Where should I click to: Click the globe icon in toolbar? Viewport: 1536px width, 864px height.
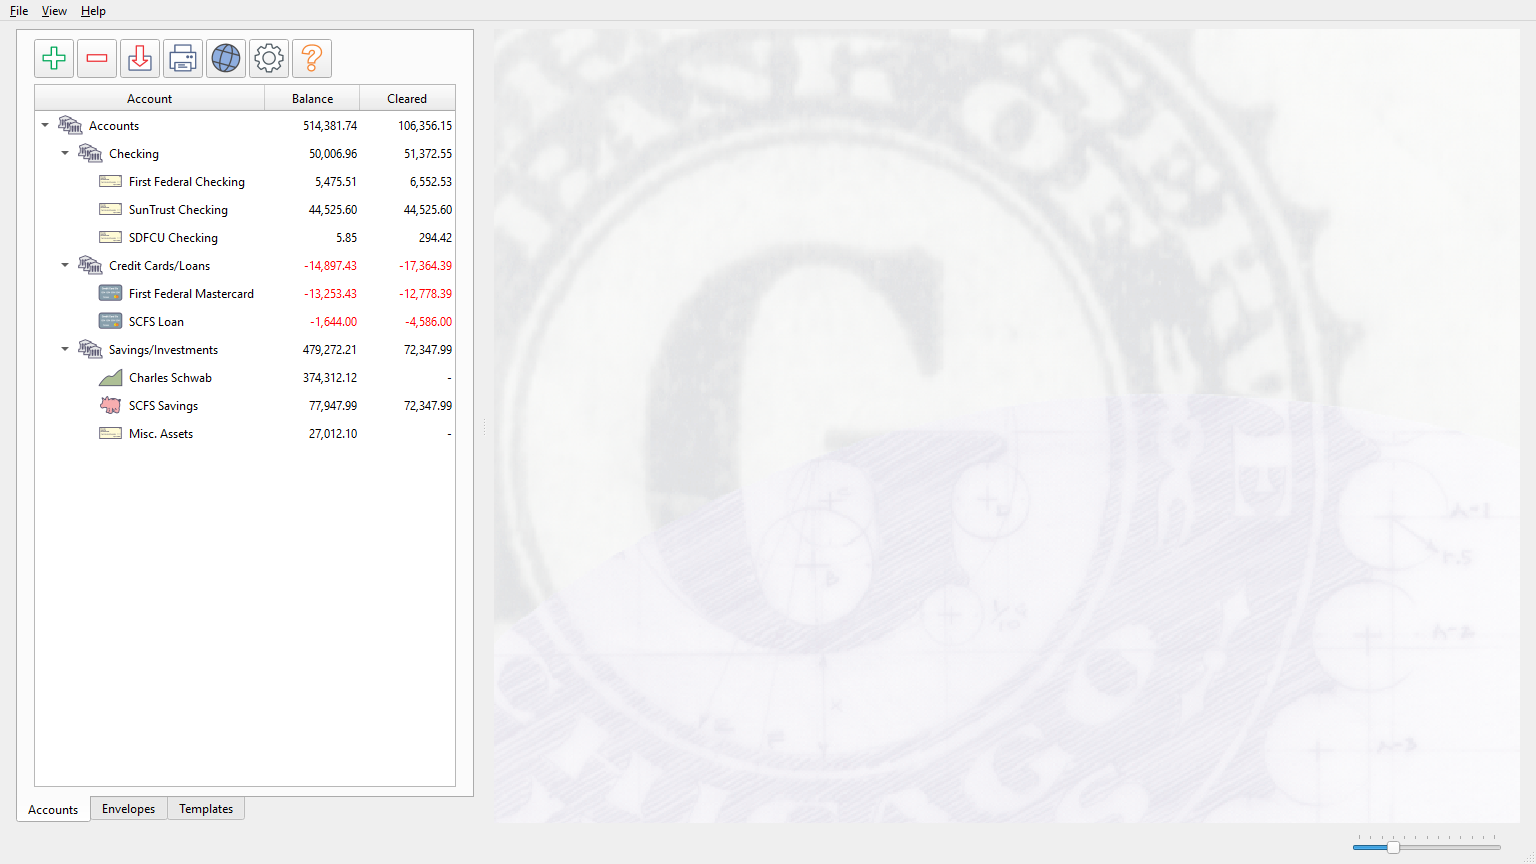pos(226,58)
